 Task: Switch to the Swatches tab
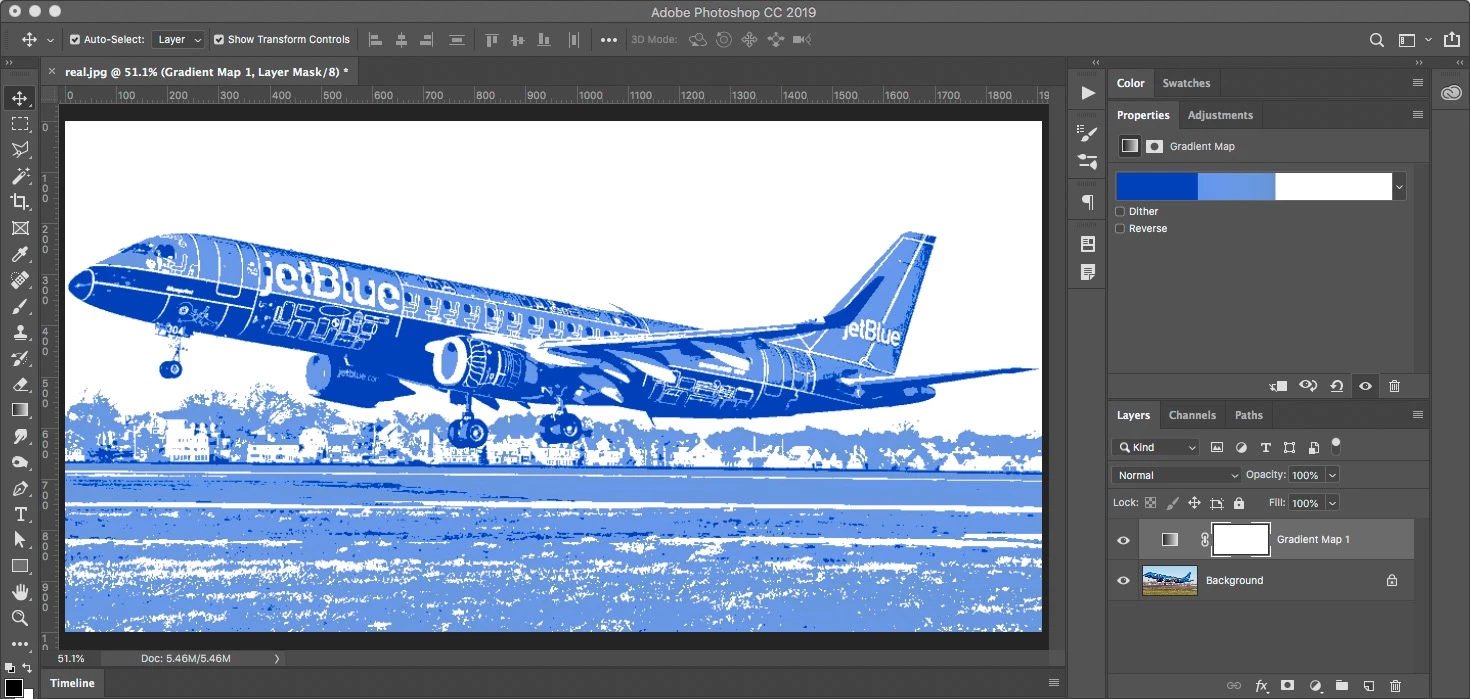1186,83
